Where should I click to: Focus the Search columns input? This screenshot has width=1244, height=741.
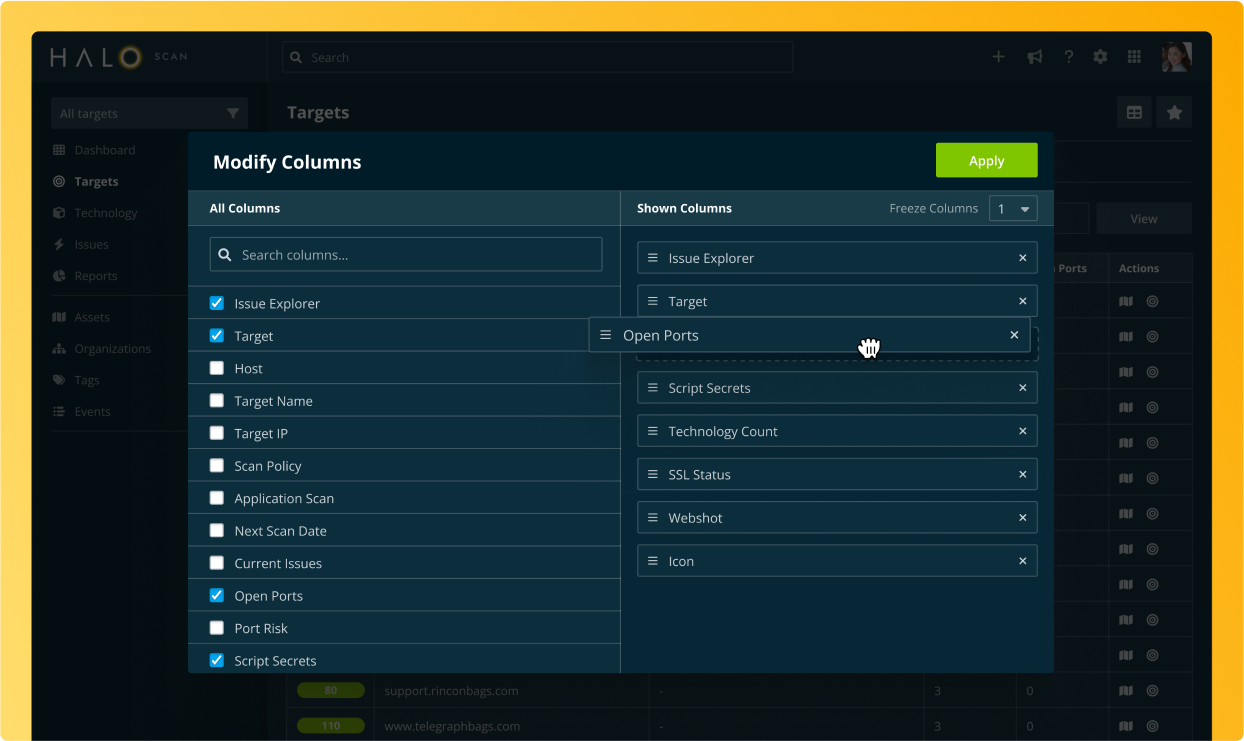click(406, 254)
